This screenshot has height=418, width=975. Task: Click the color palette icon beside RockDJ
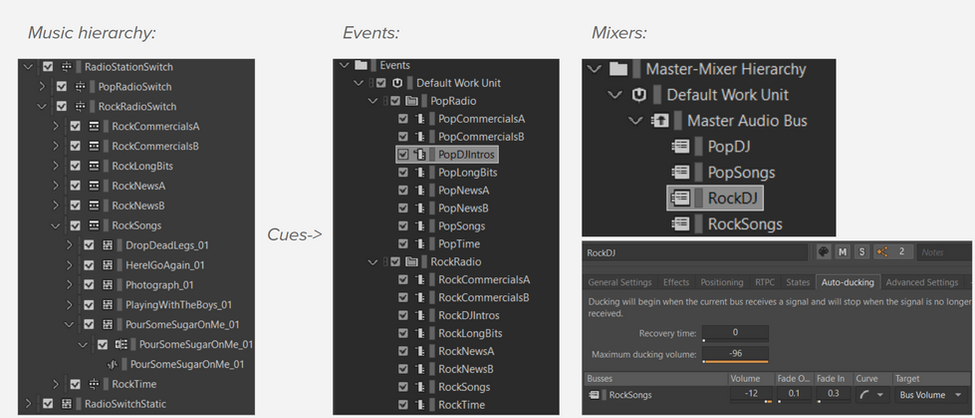823,252
